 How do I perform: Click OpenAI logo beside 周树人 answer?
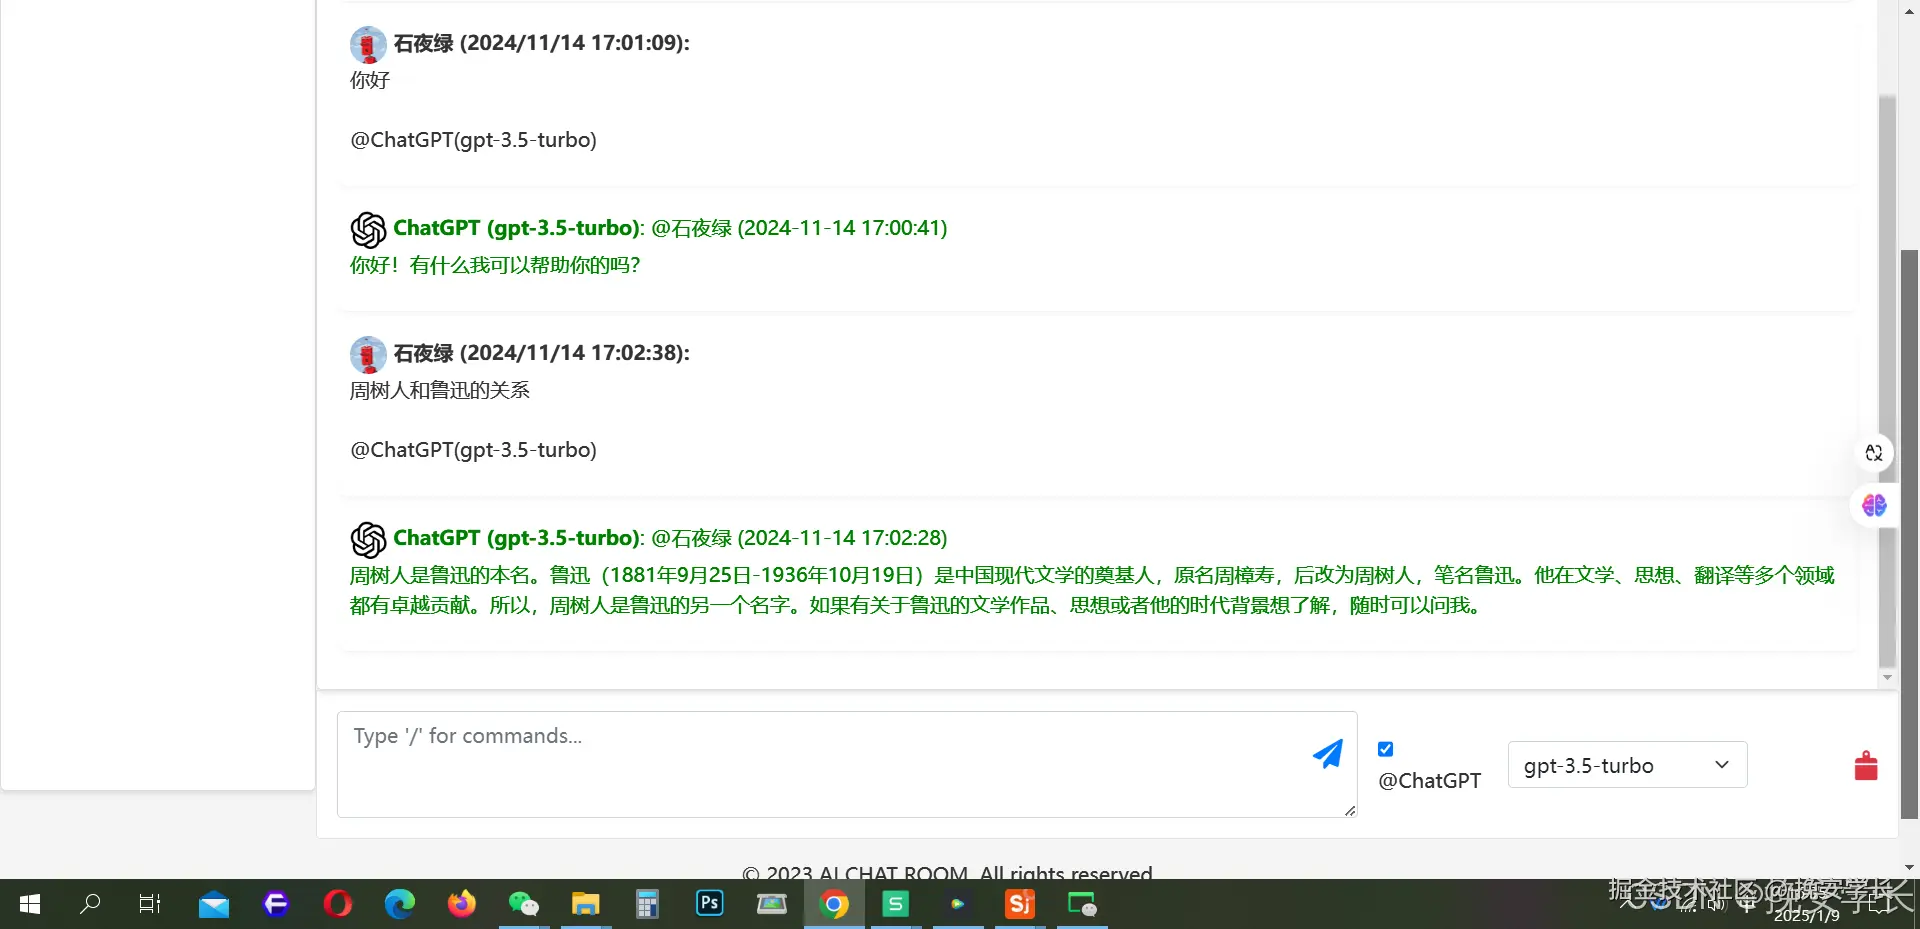coord(369,540)
